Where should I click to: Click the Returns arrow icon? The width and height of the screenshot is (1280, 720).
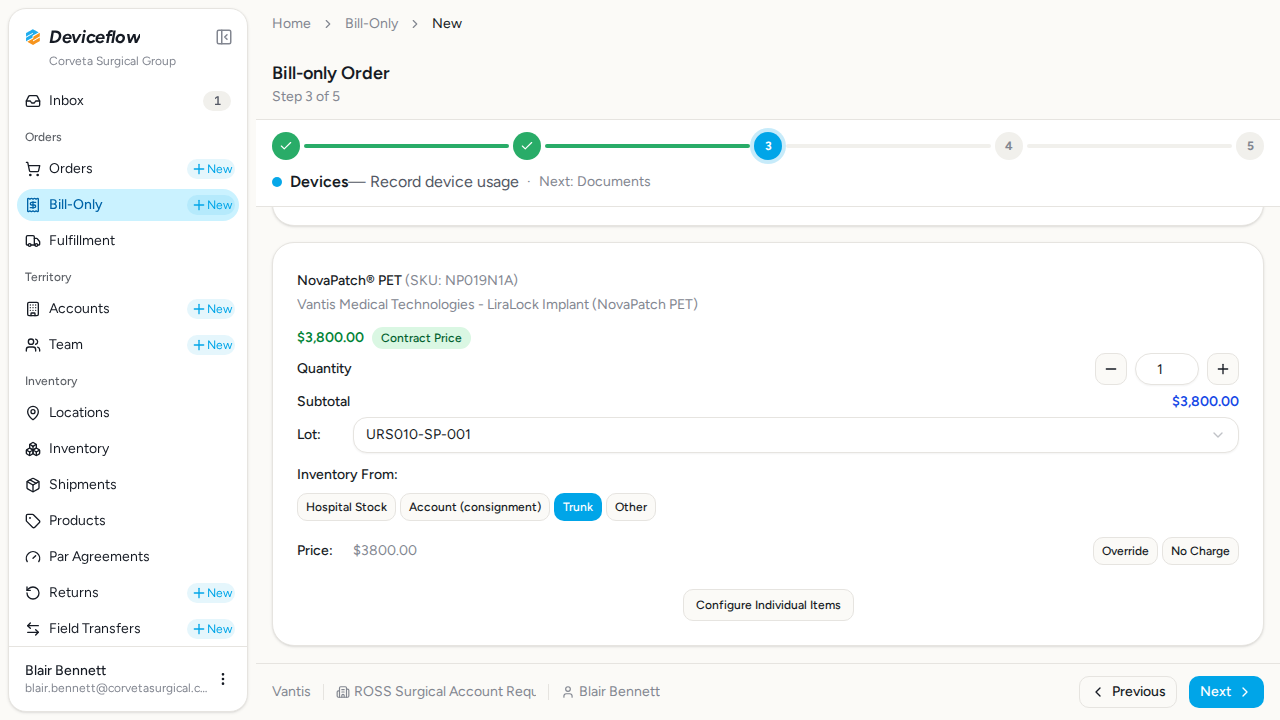(x=33, y=593)
